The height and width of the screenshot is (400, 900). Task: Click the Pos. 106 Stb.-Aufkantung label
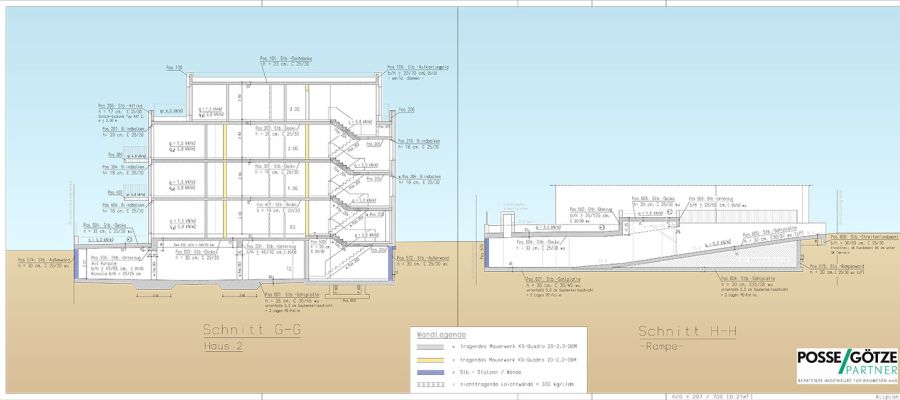(x=418, y=68)
